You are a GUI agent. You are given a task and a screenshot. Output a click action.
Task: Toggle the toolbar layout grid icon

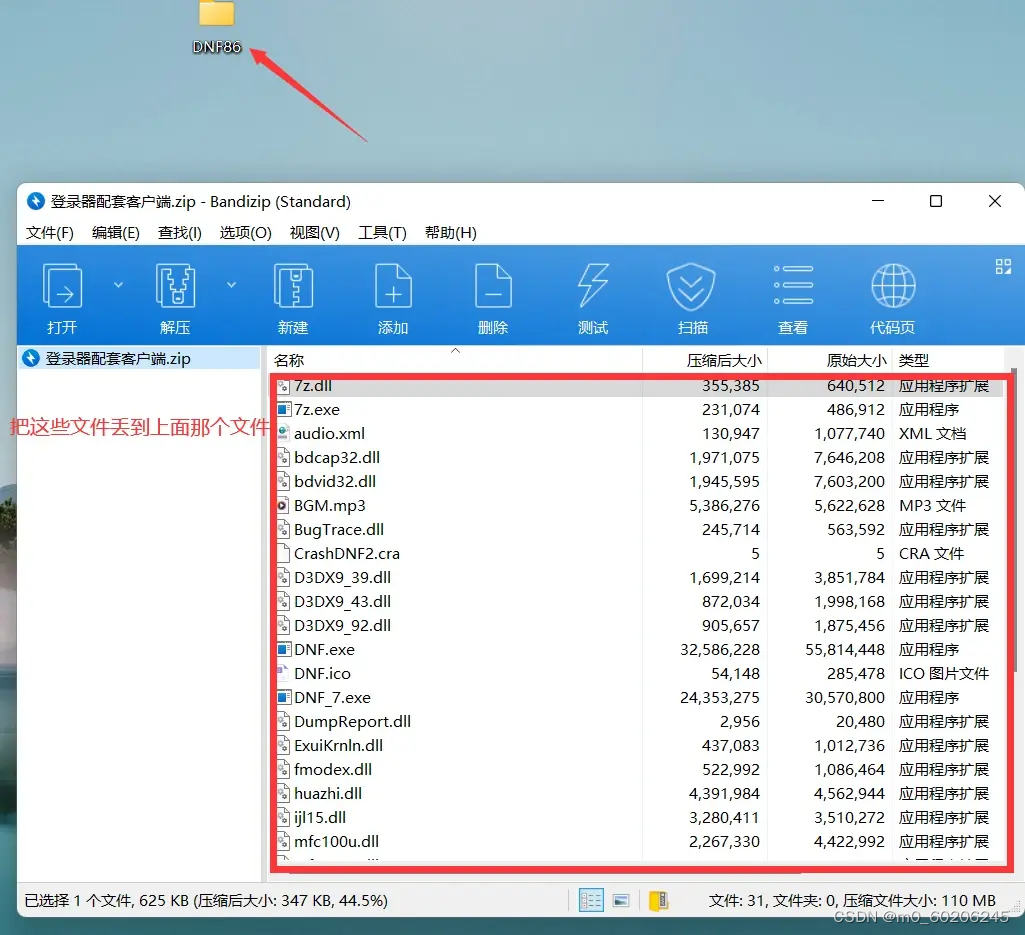1002,267
